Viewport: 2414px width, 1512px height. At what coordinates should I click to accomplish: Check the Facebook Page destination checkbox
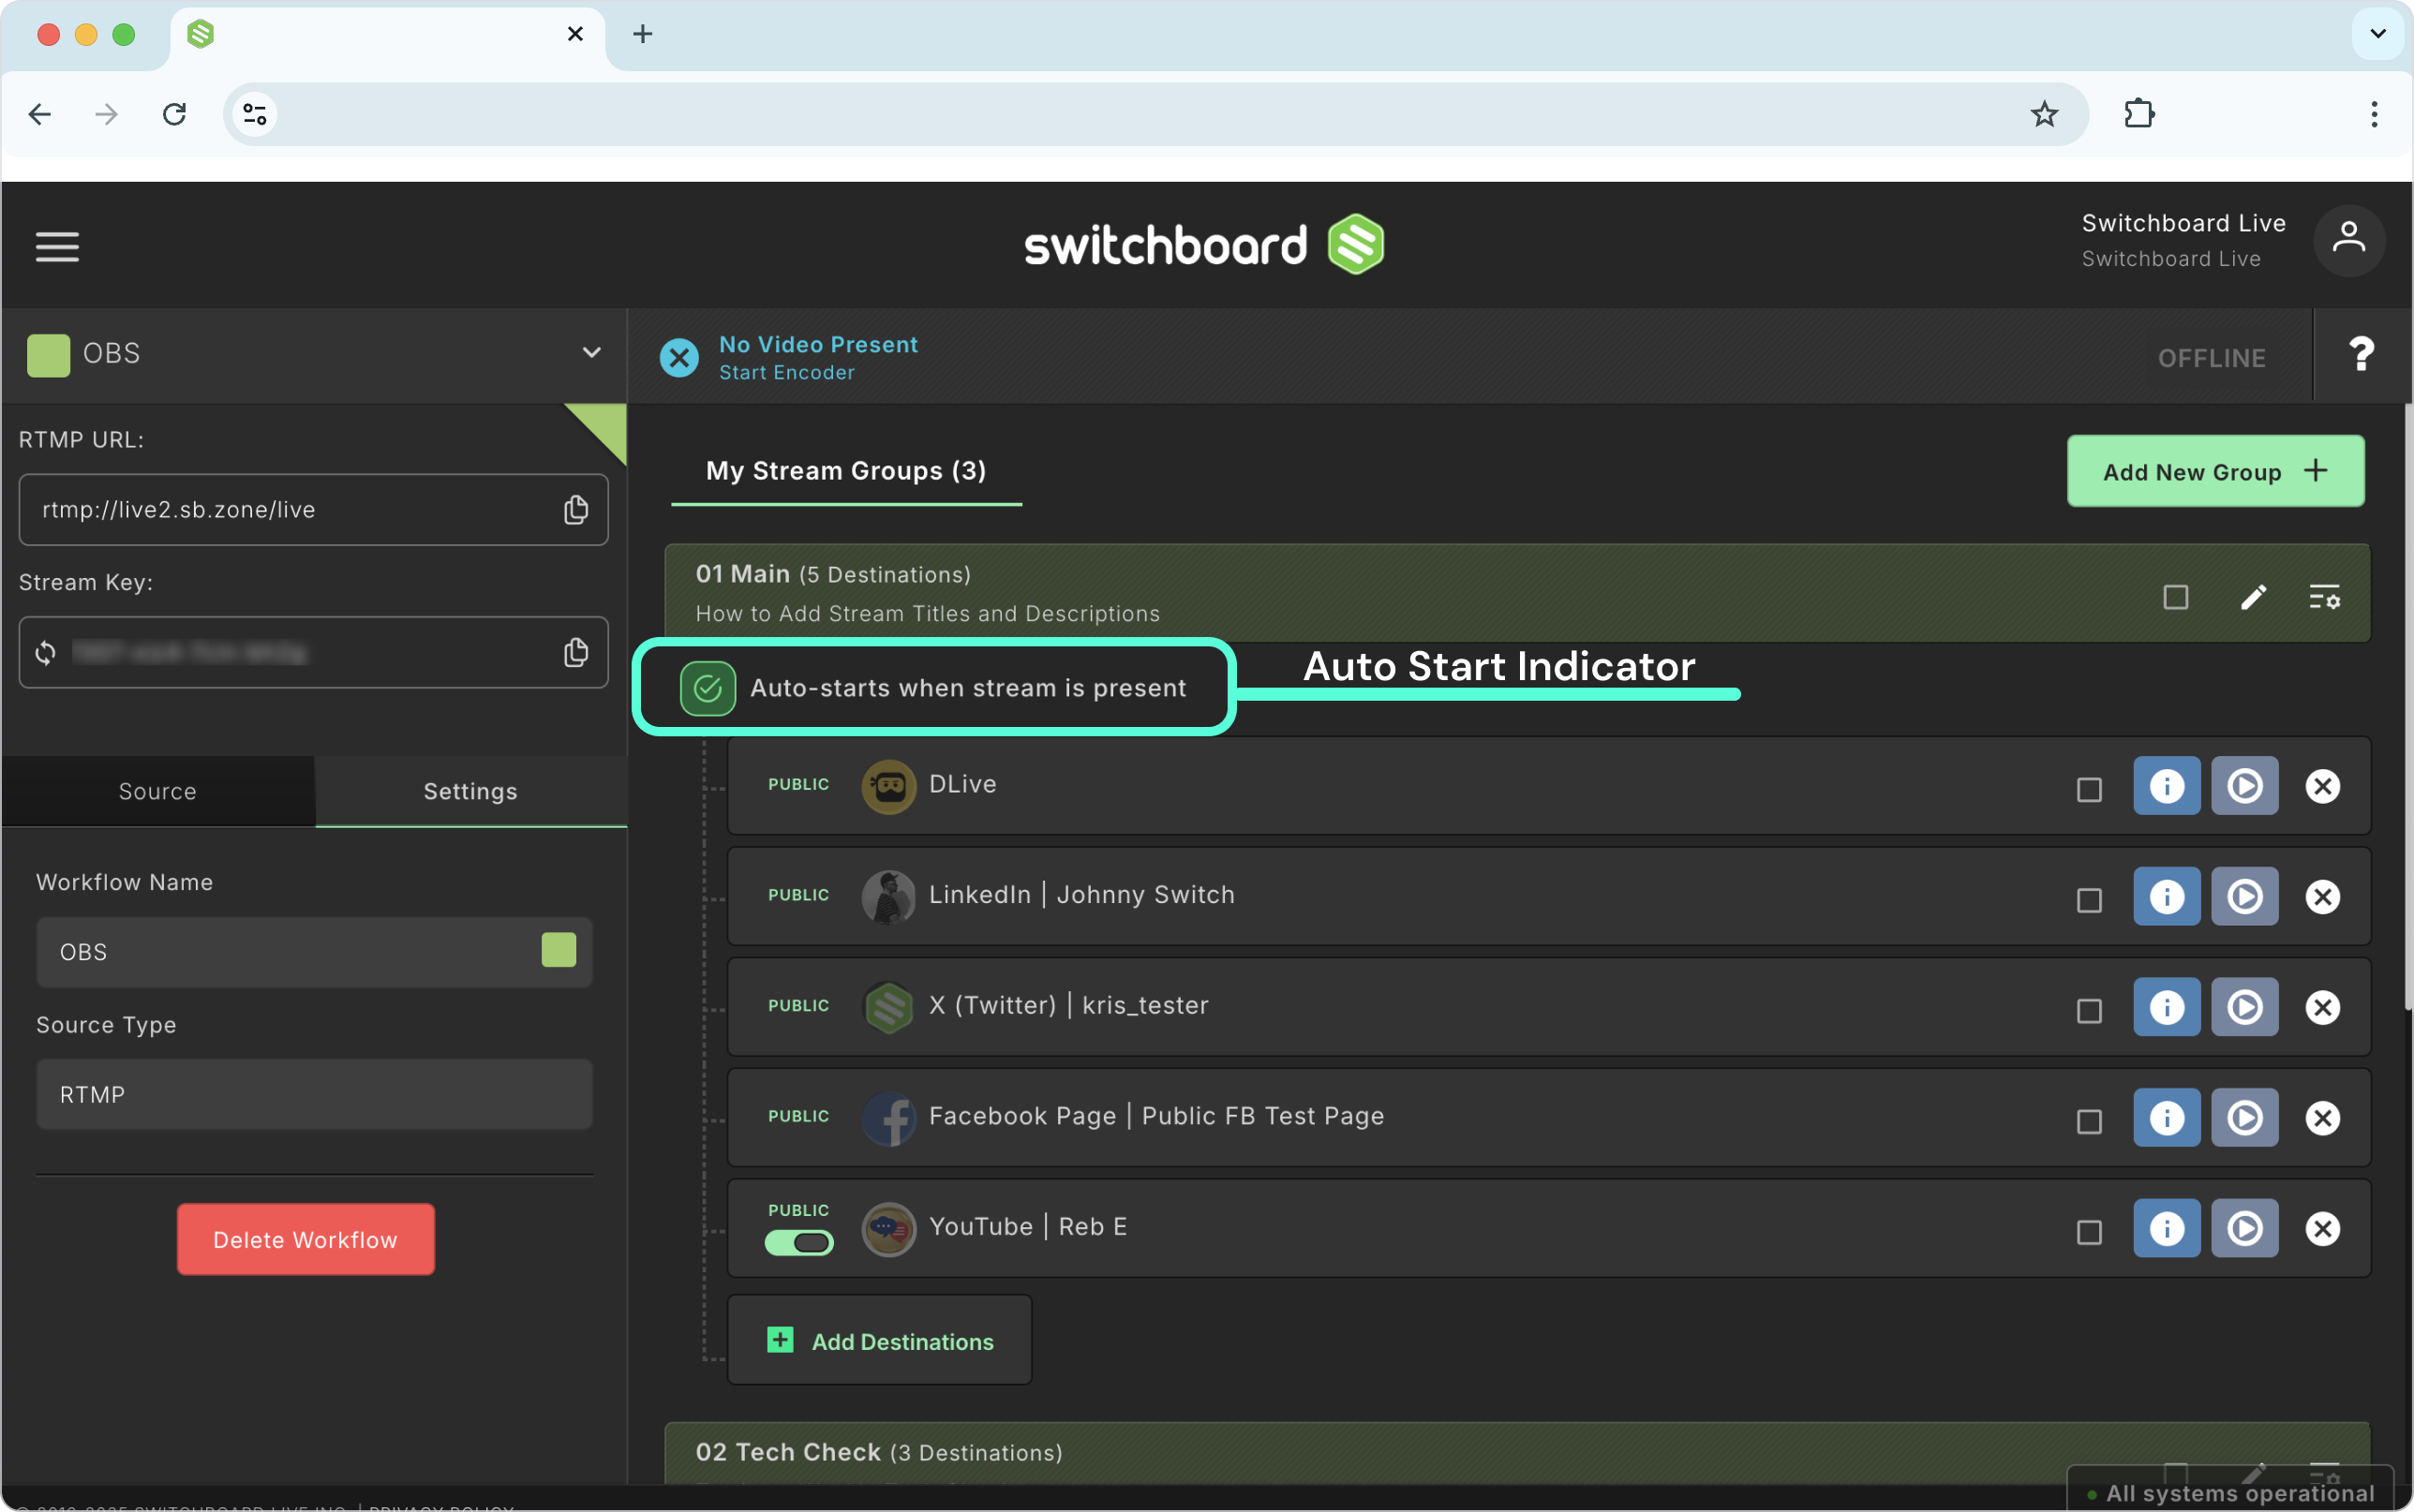[2088, 1121]
